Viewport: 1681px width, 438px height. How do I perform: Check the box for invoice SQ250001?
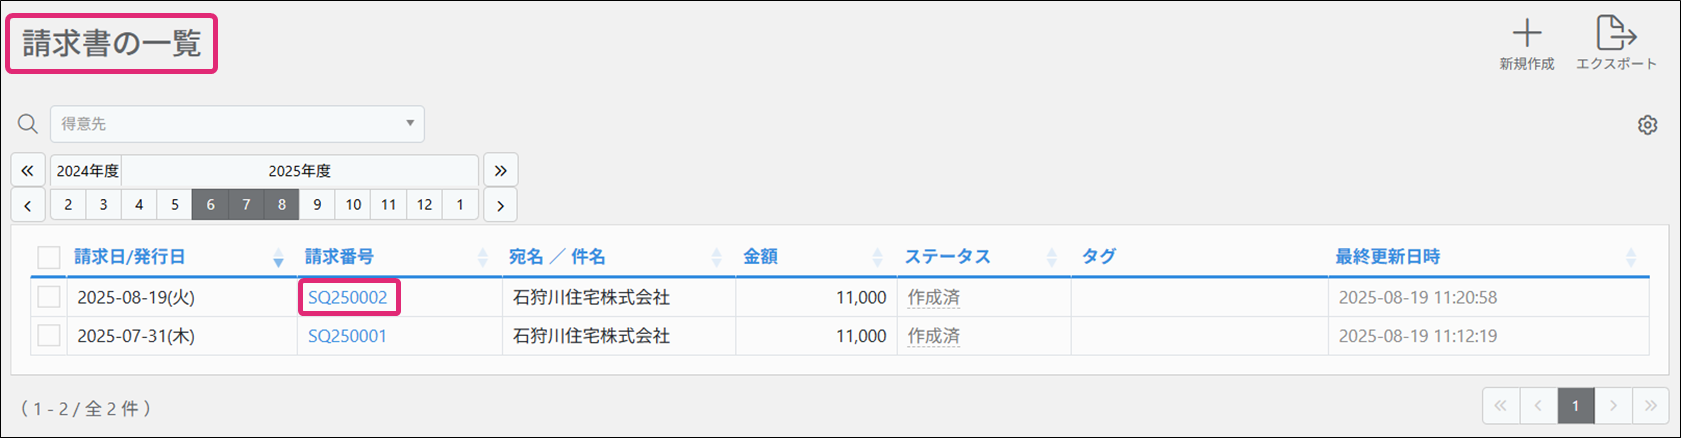coord(49,336)
